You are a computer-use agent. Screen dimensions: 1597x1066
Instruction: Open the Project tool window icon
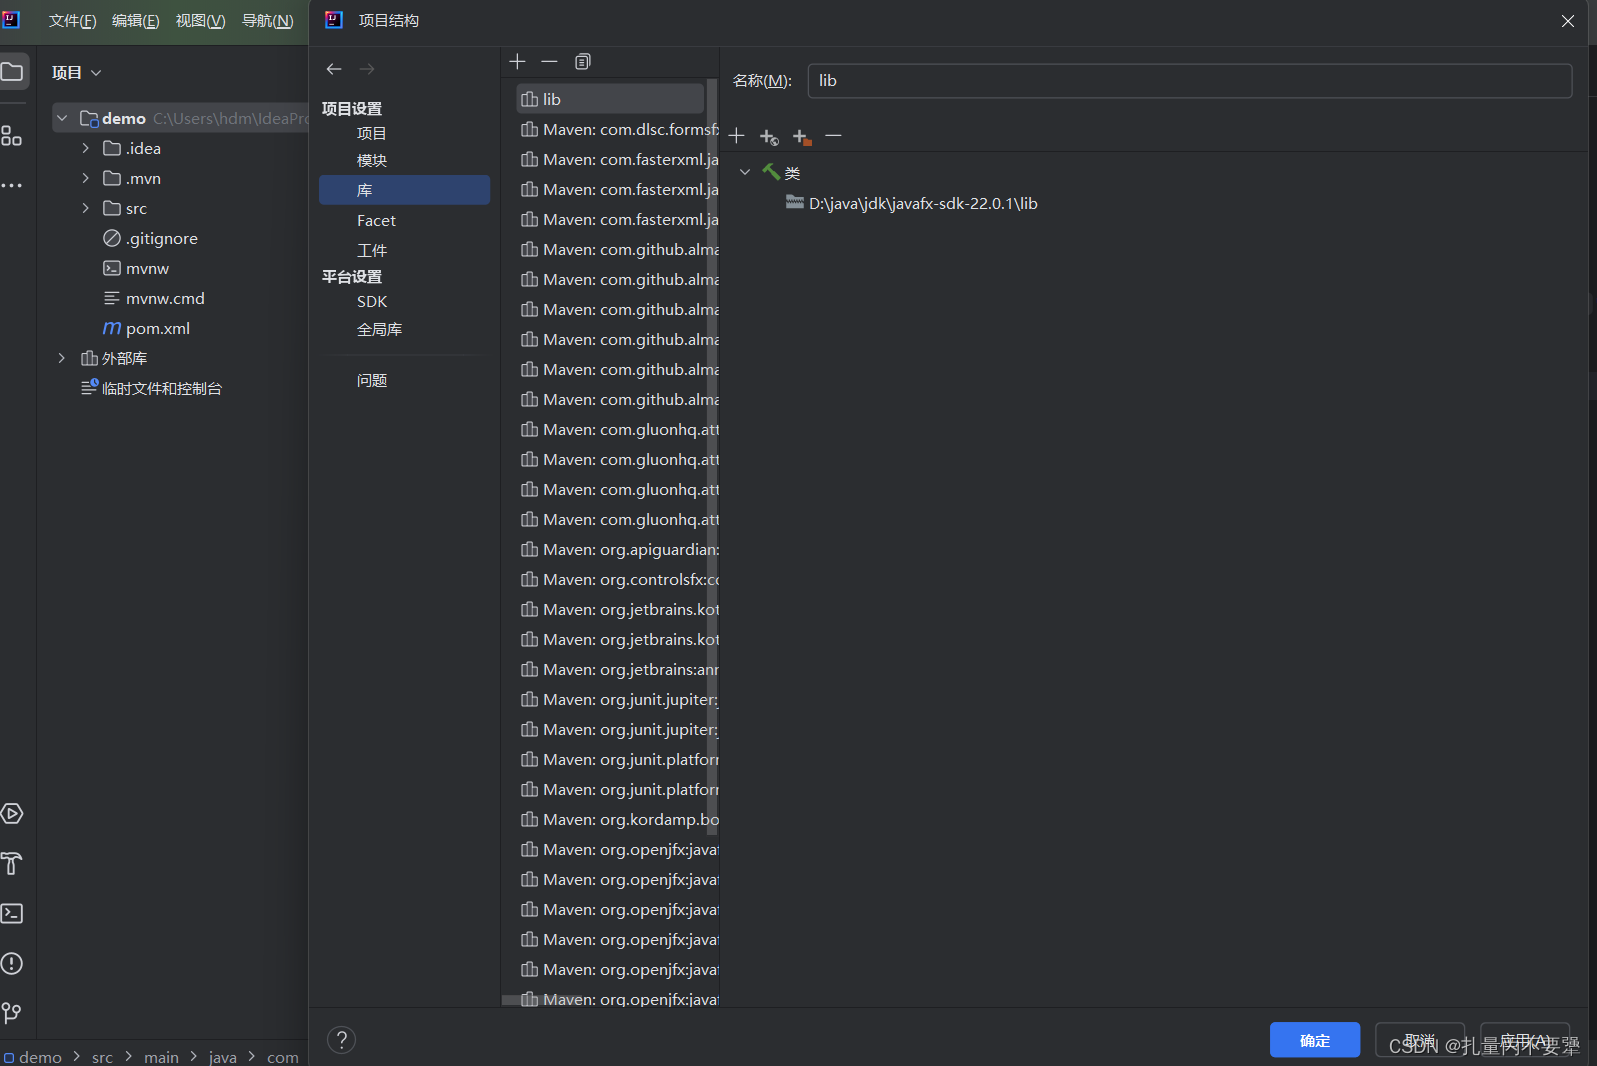tap(12, 72)
